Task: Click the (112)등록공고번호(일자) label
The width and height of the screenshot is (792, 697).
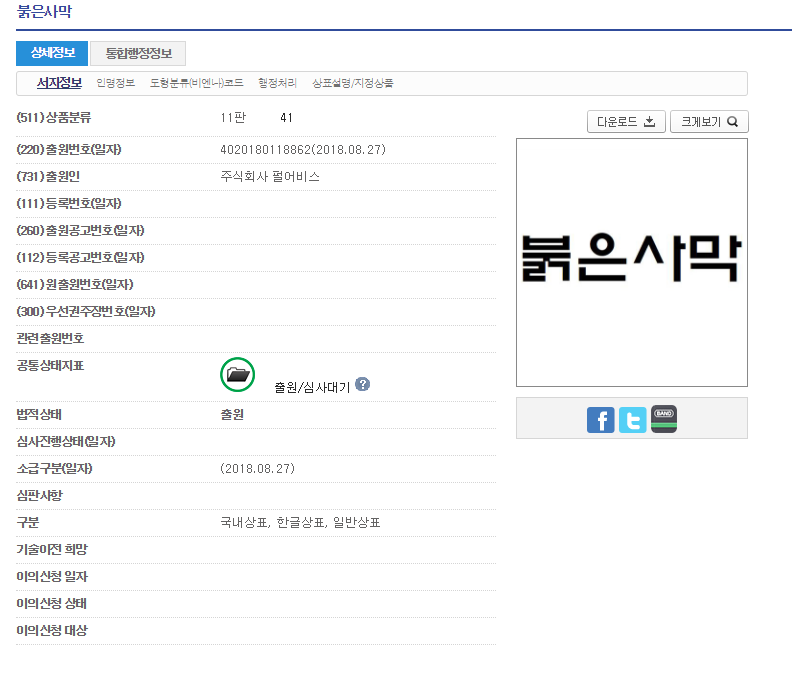Action: tap(80, 258)
